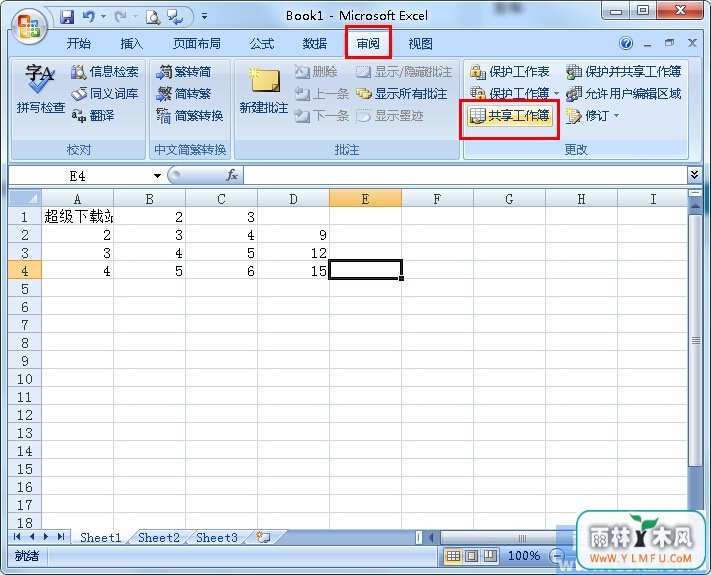
Task: Click 保护工作表 protect sheet
Action: point(510,72)
